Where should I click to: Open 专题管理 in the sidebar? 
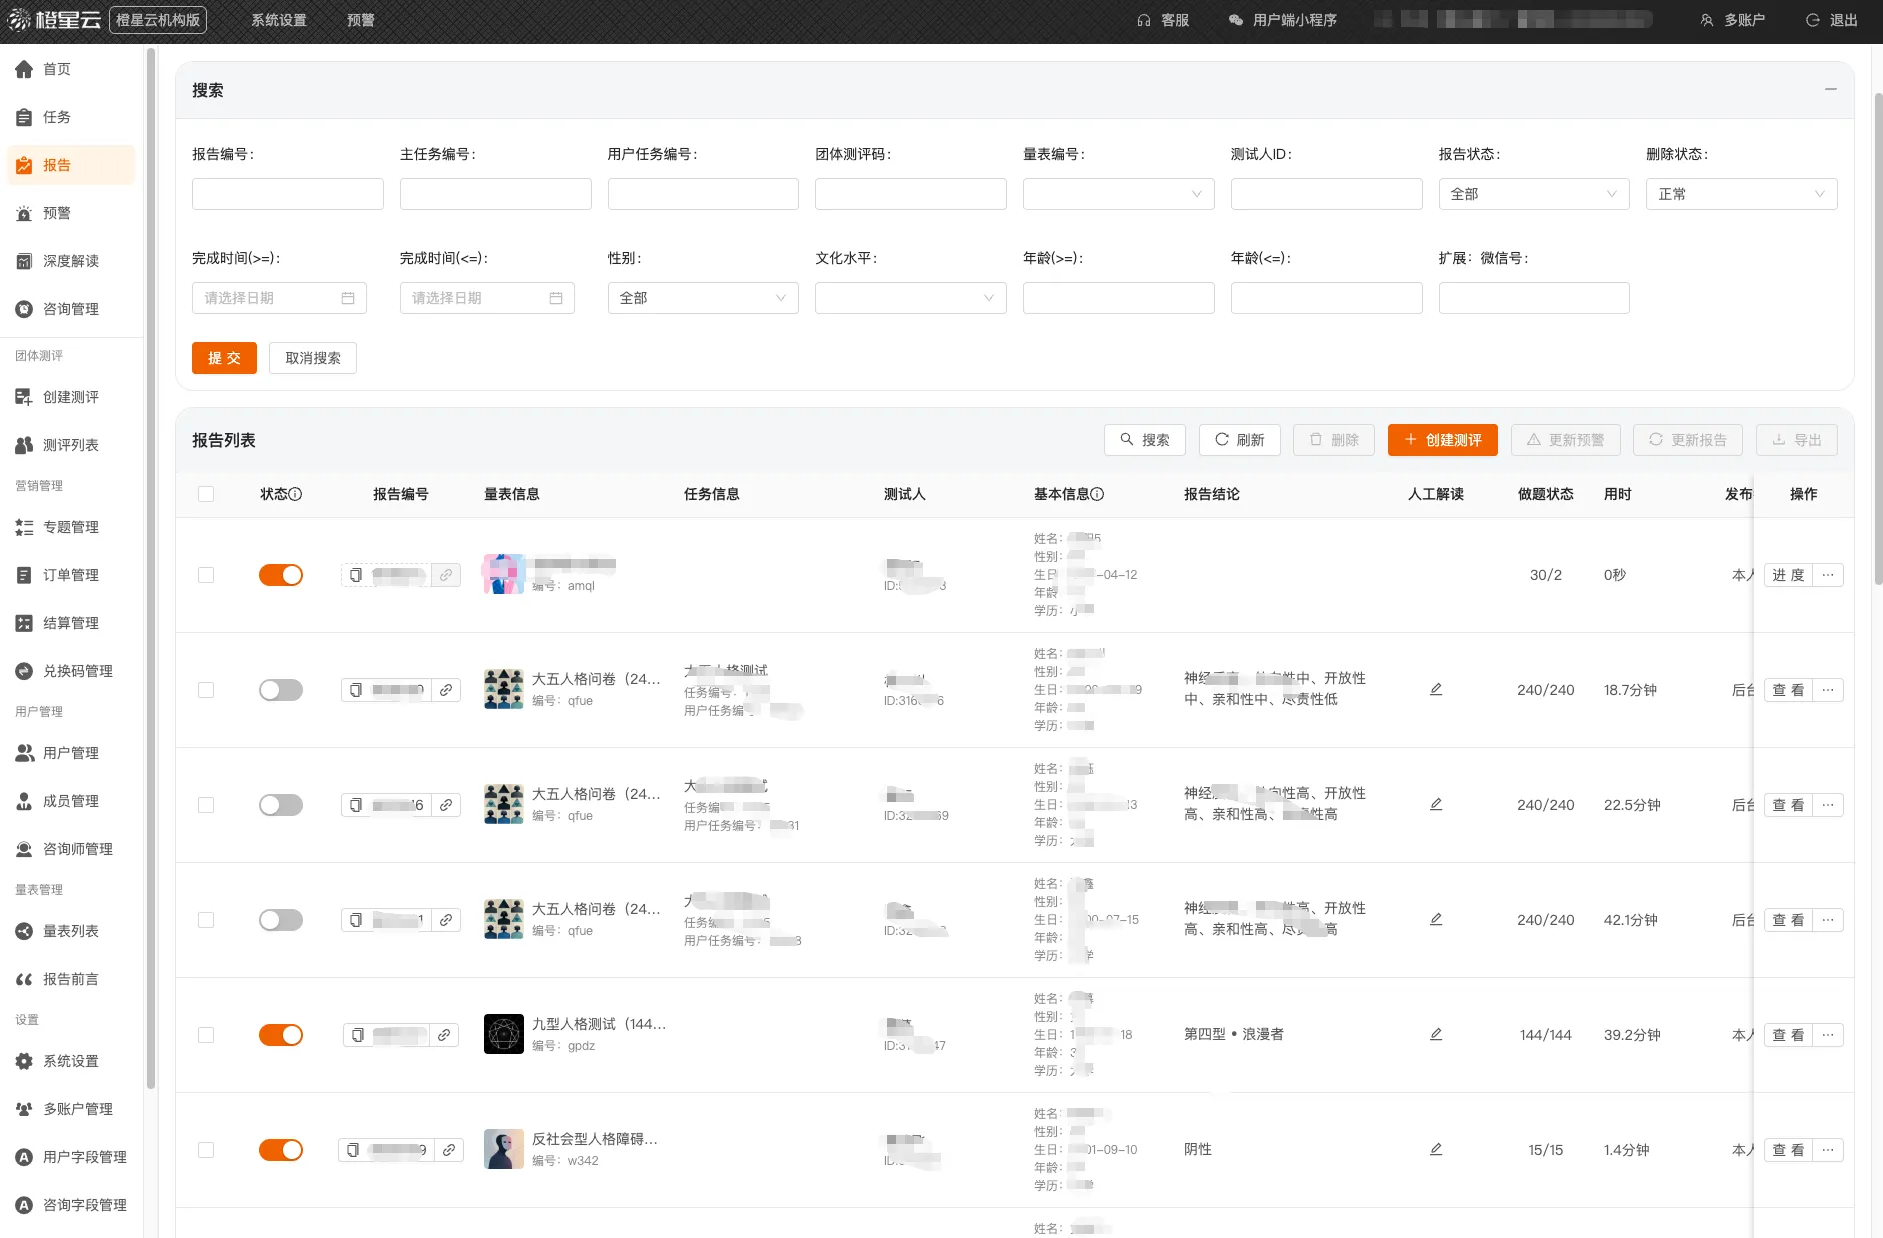pos(70,527)
